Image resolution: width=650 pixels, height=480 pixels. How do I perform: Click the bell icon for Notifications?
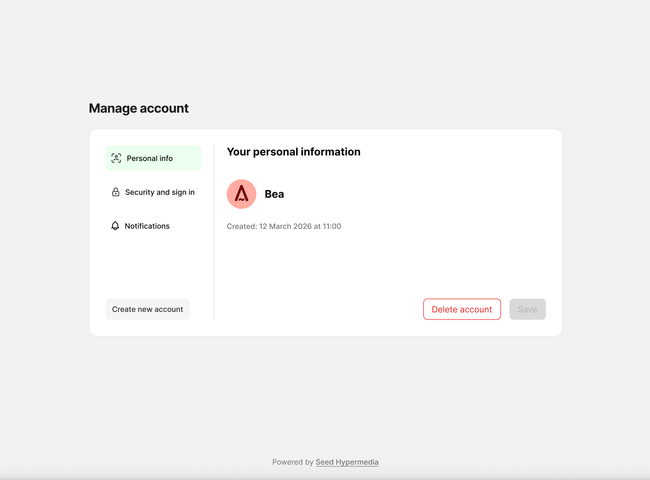tap(115, 226)
